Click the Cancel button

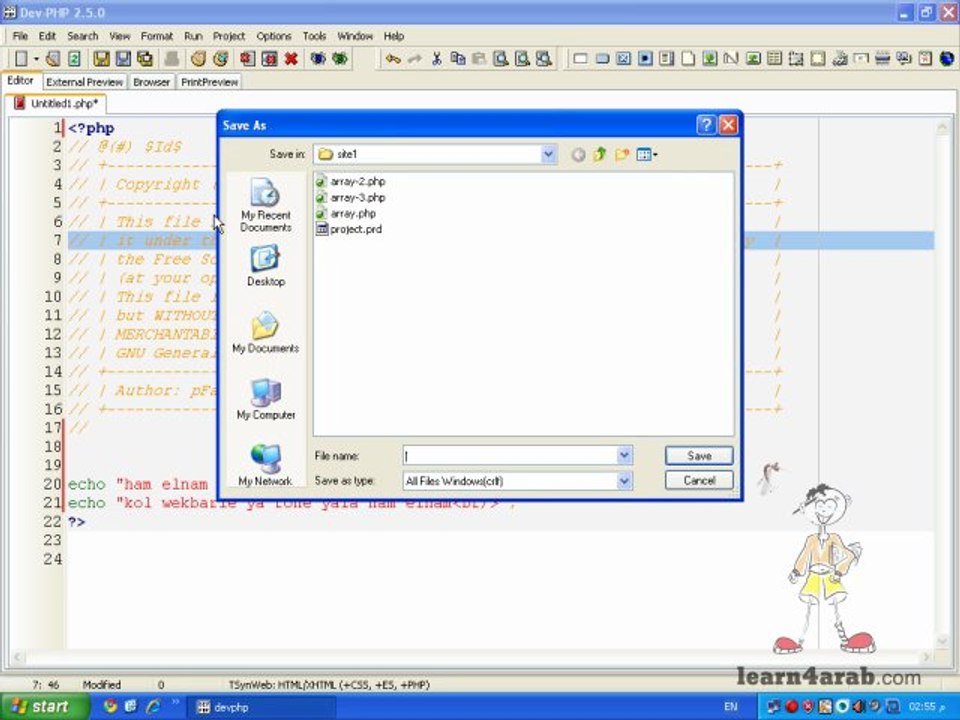tap(699, 481)
